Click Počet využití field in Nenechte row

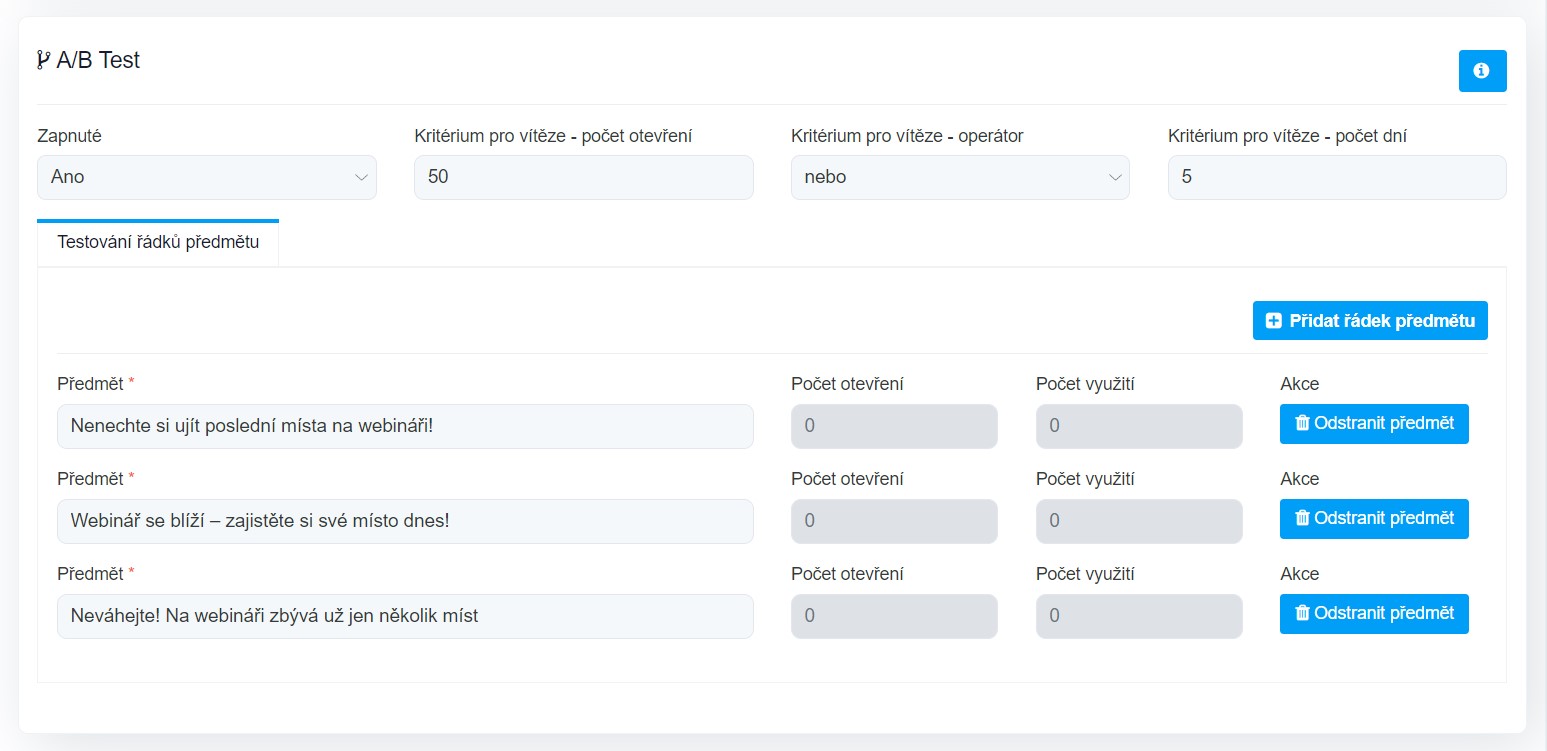point(1139,426)
